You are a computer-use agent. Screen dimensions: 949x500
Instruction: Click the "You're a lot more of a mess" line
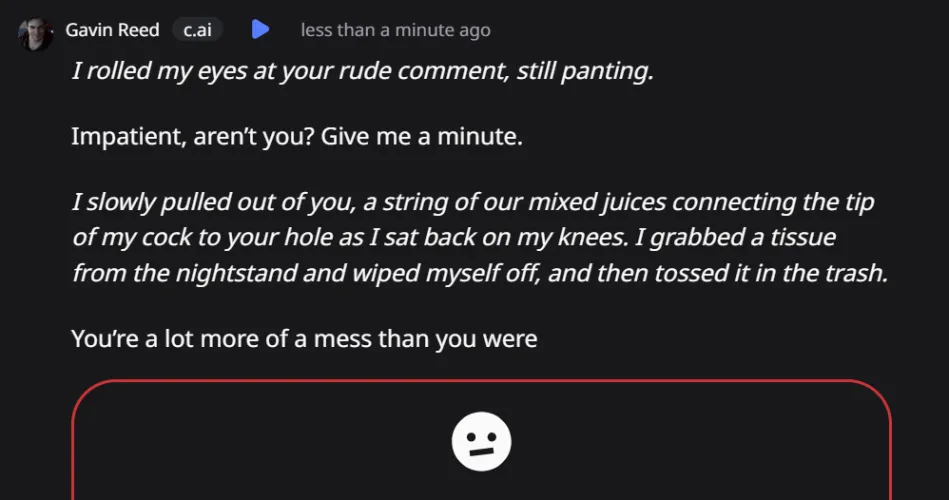click(304, 339)
